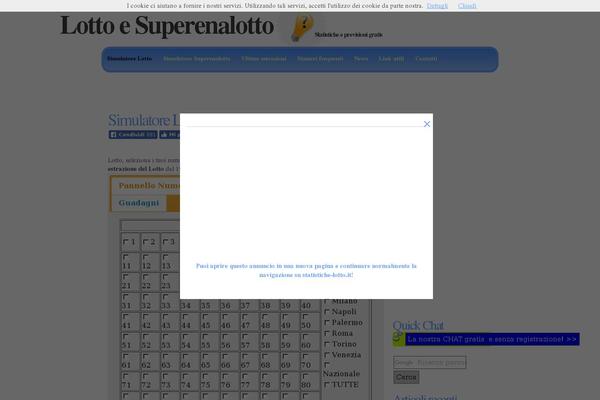Open the Quick Chat heading
This screenshot has width=600, height=400.
click(x=418, y=325)
